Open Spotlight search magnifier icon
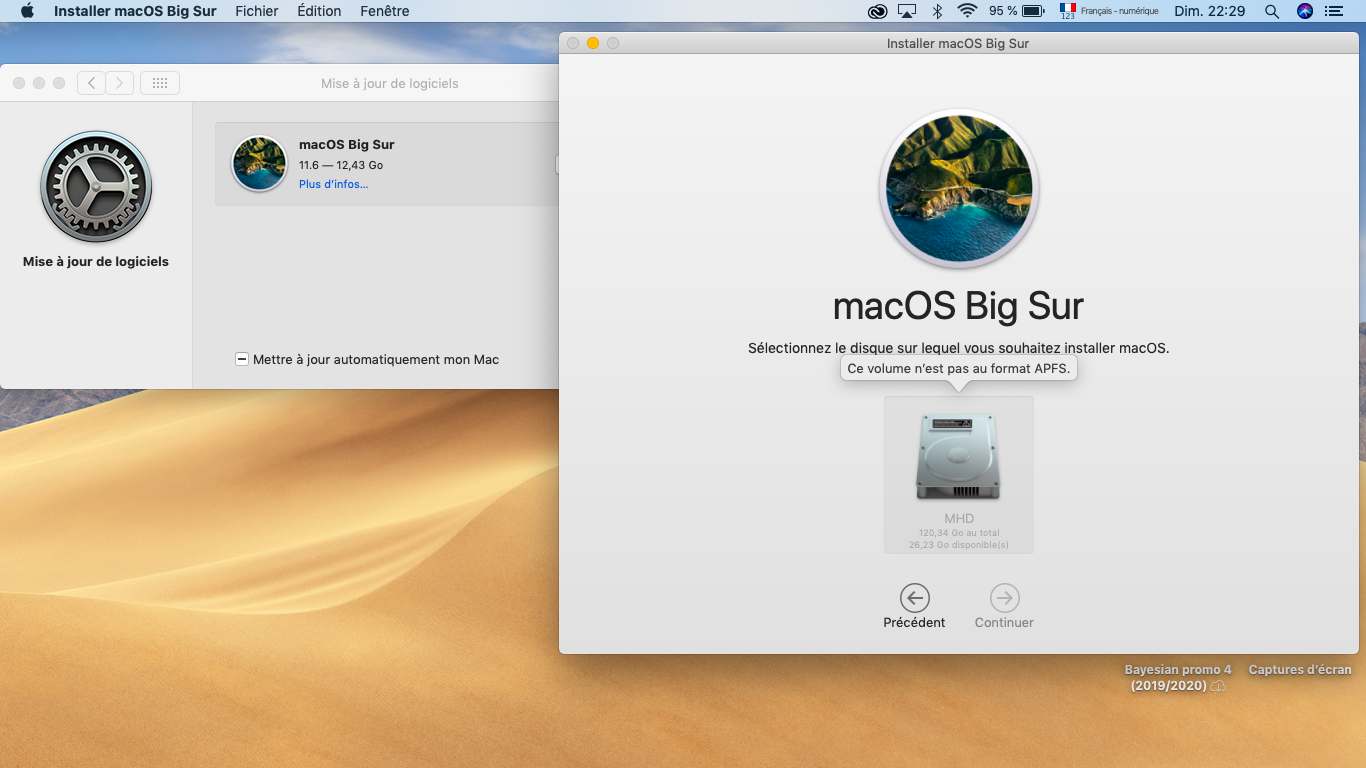This screenshot has height=768, width=1366. [1272, 11]
